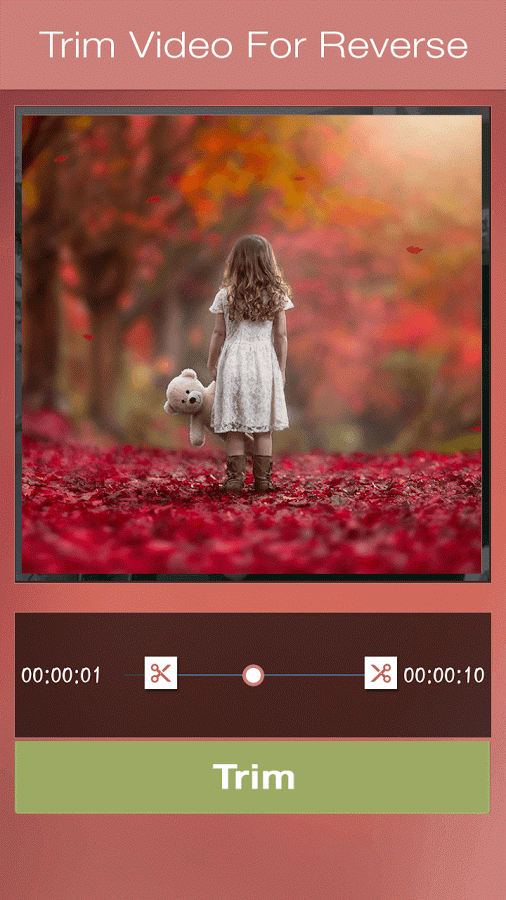
Task: Tap the video preview frame
Action: pos(252,344)
